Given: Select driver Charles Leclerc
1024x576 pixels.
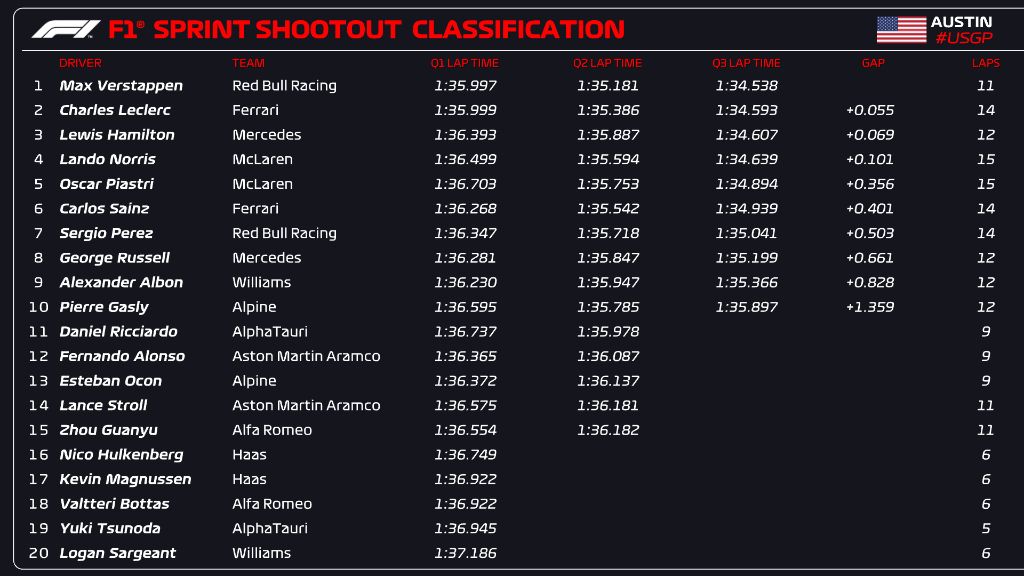Looking at the screenshot, I should (115, 110).
